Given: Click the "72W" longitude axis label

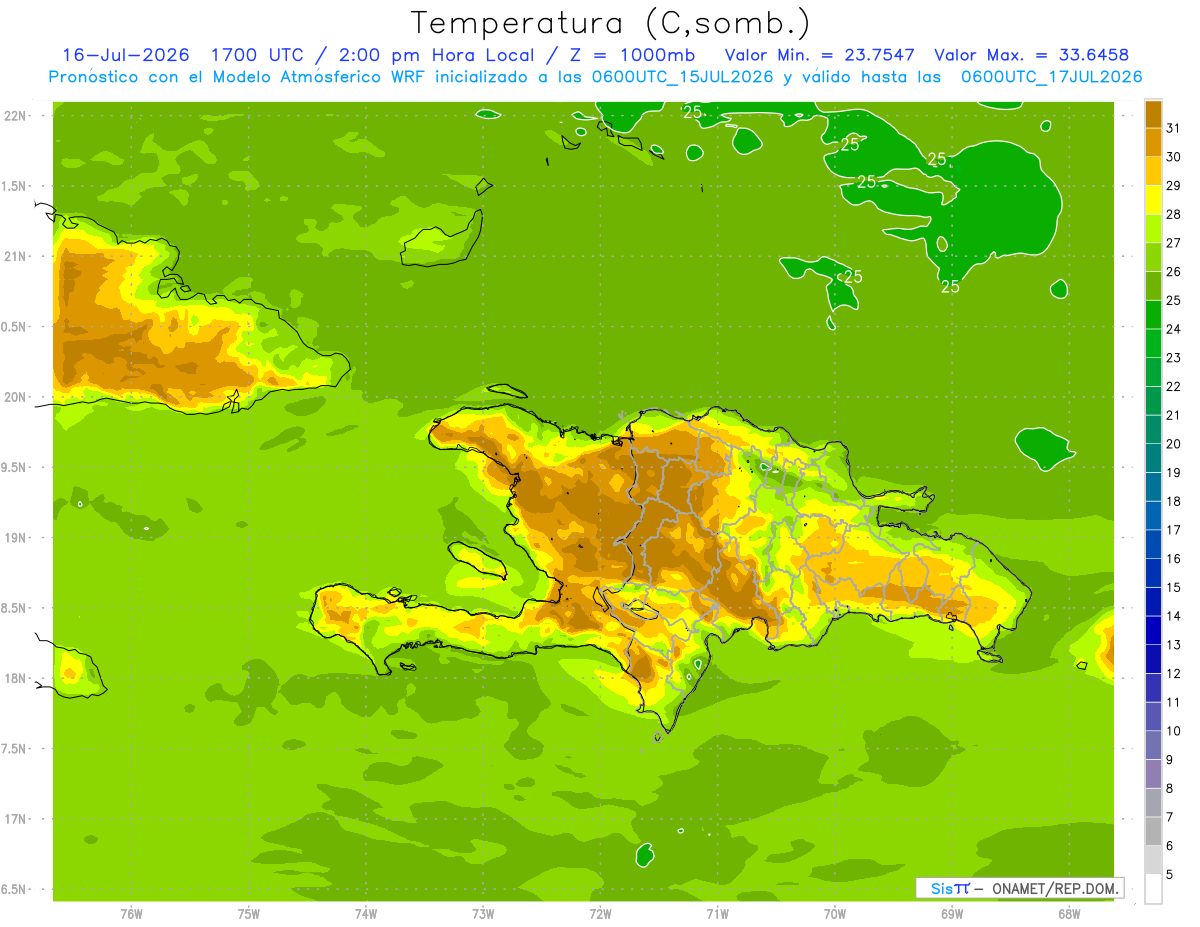Looking at the screenshot, I should pos(600,913).
